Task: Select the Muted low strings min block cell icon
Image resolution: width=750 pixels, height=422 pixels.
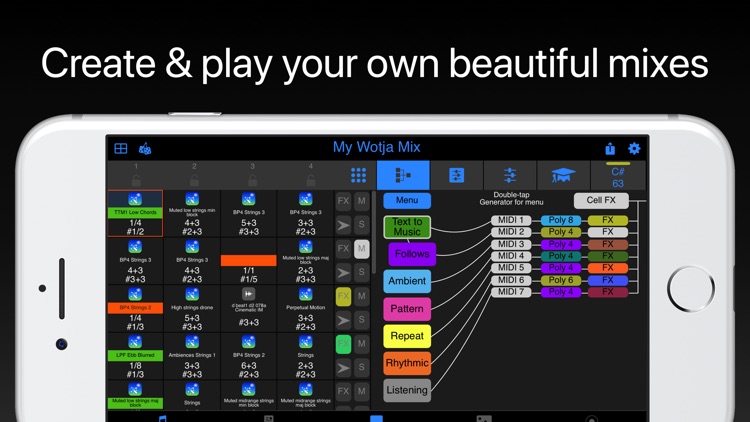Action: tap(192, 199)
